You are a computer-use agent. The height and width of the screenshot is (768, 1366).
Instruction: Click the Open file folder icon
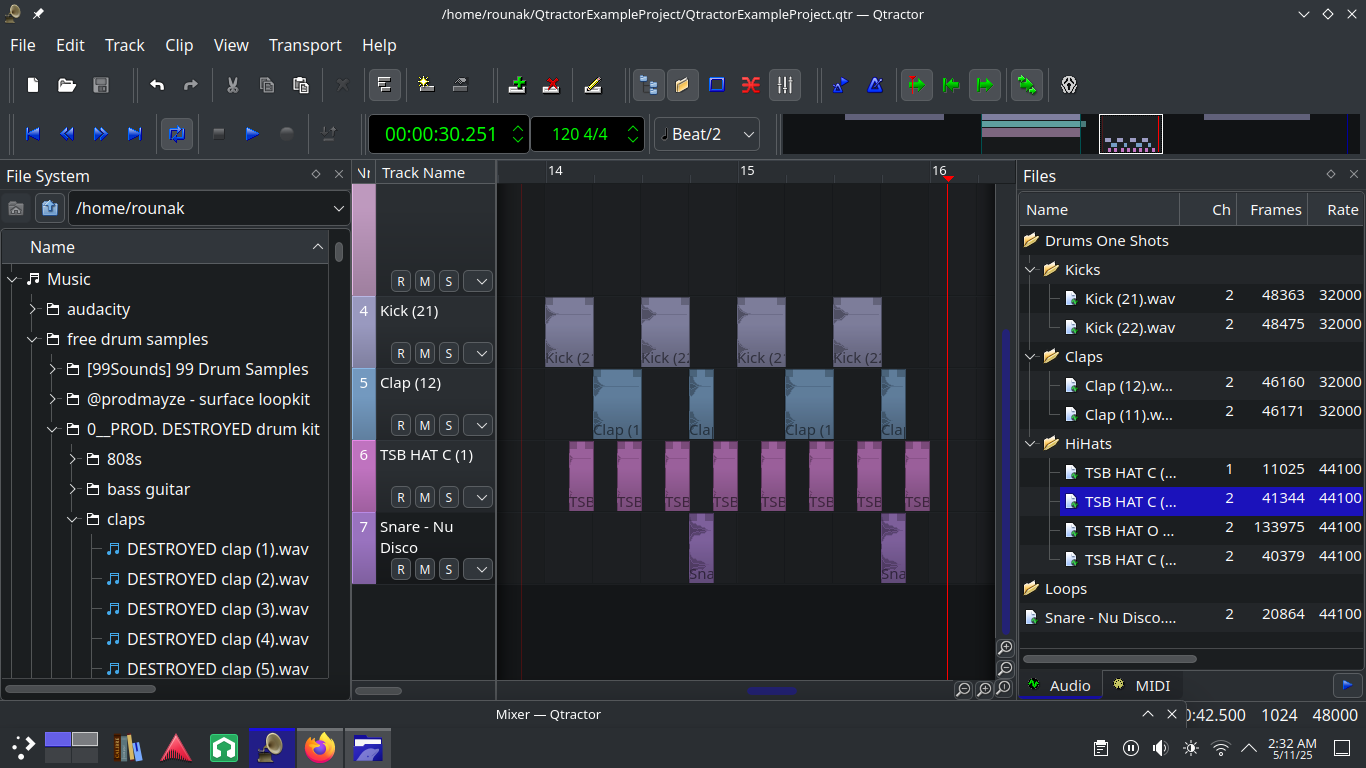click(67, 85)
